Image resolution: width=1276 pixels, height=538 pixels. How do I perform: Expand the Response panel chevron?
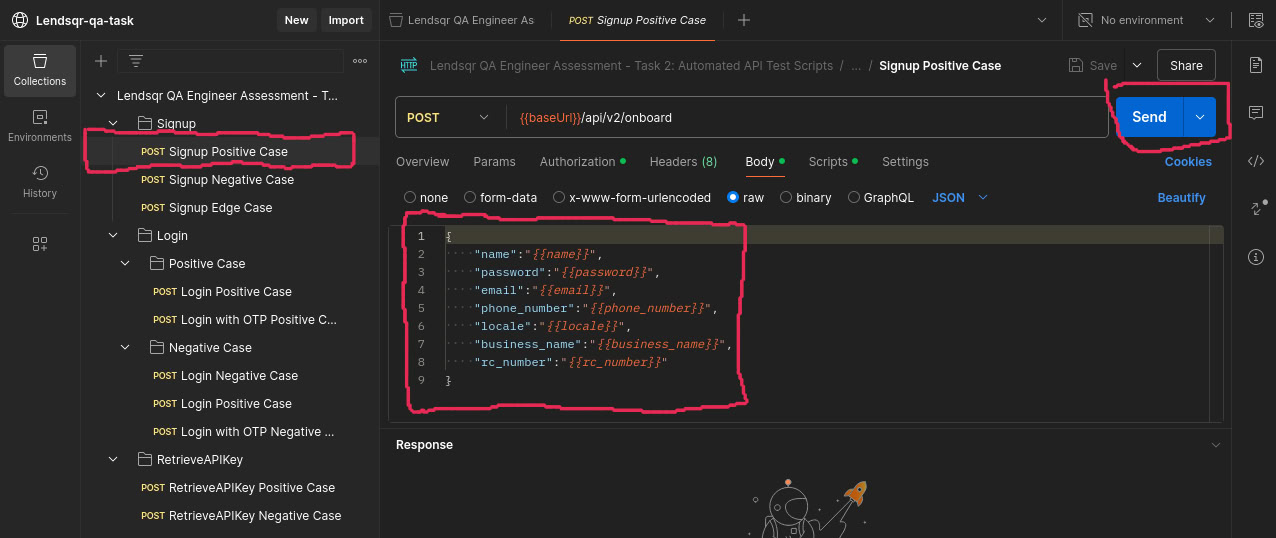(x=1216, y=445)
